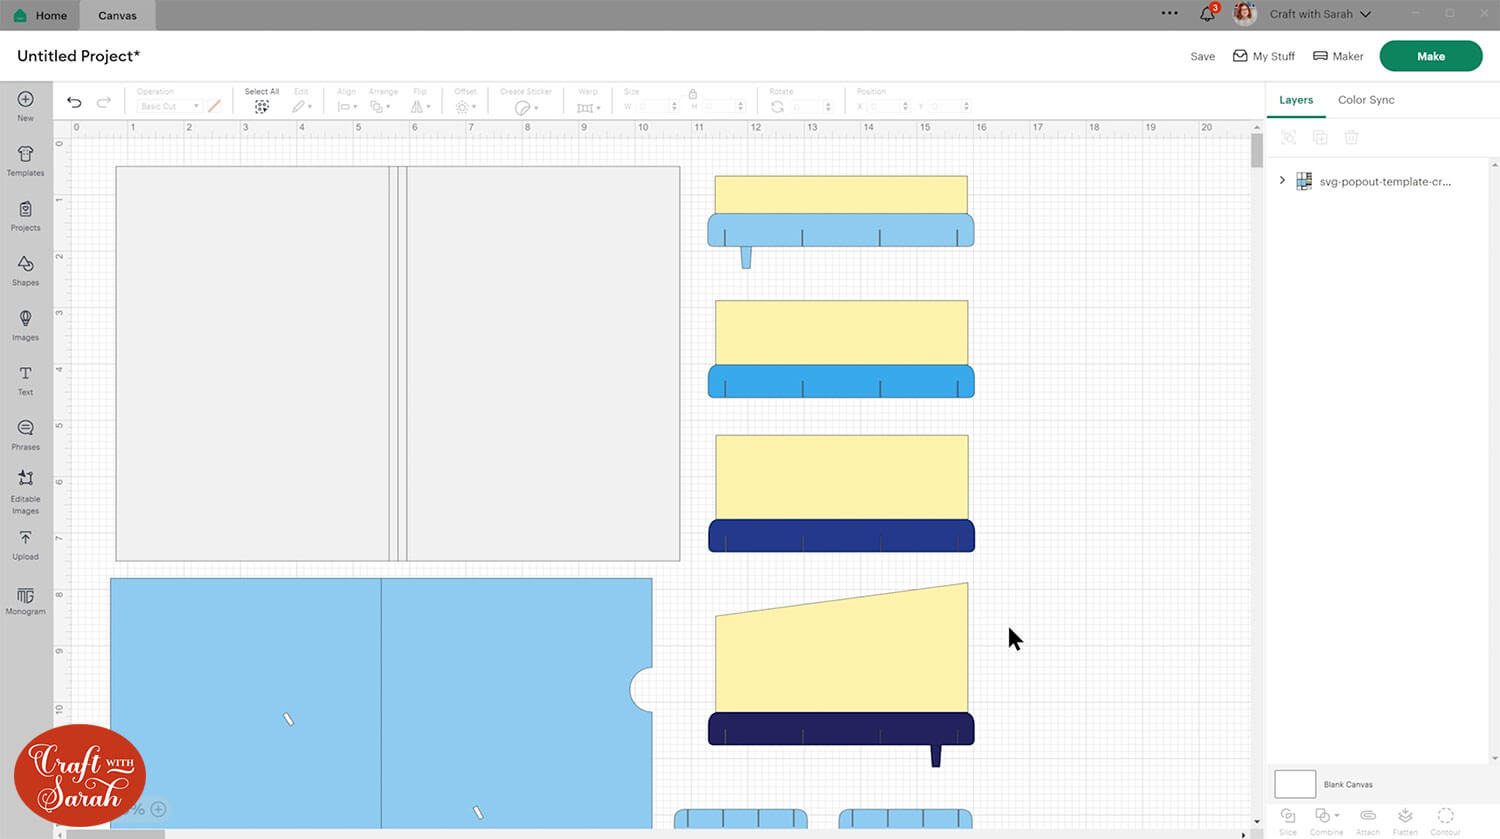Viewport: 1500px width, 839px height.
Task: Click the Save button
Action: [1203, 56]
